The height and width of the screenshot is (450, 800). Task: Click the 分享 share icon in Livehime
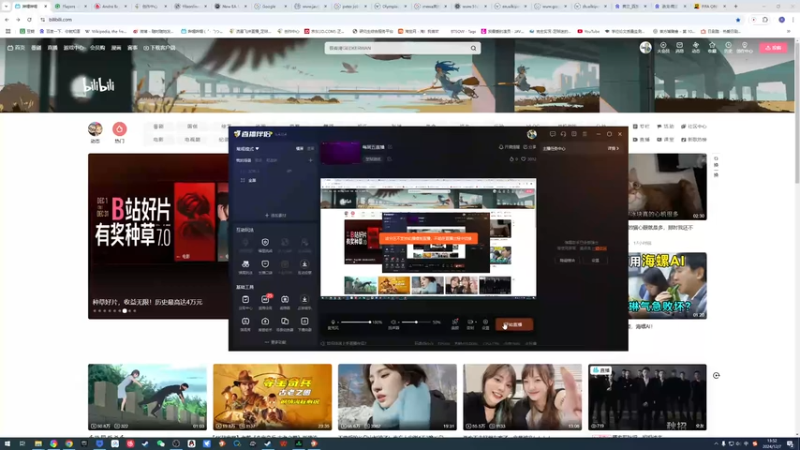tap(530, 147)
